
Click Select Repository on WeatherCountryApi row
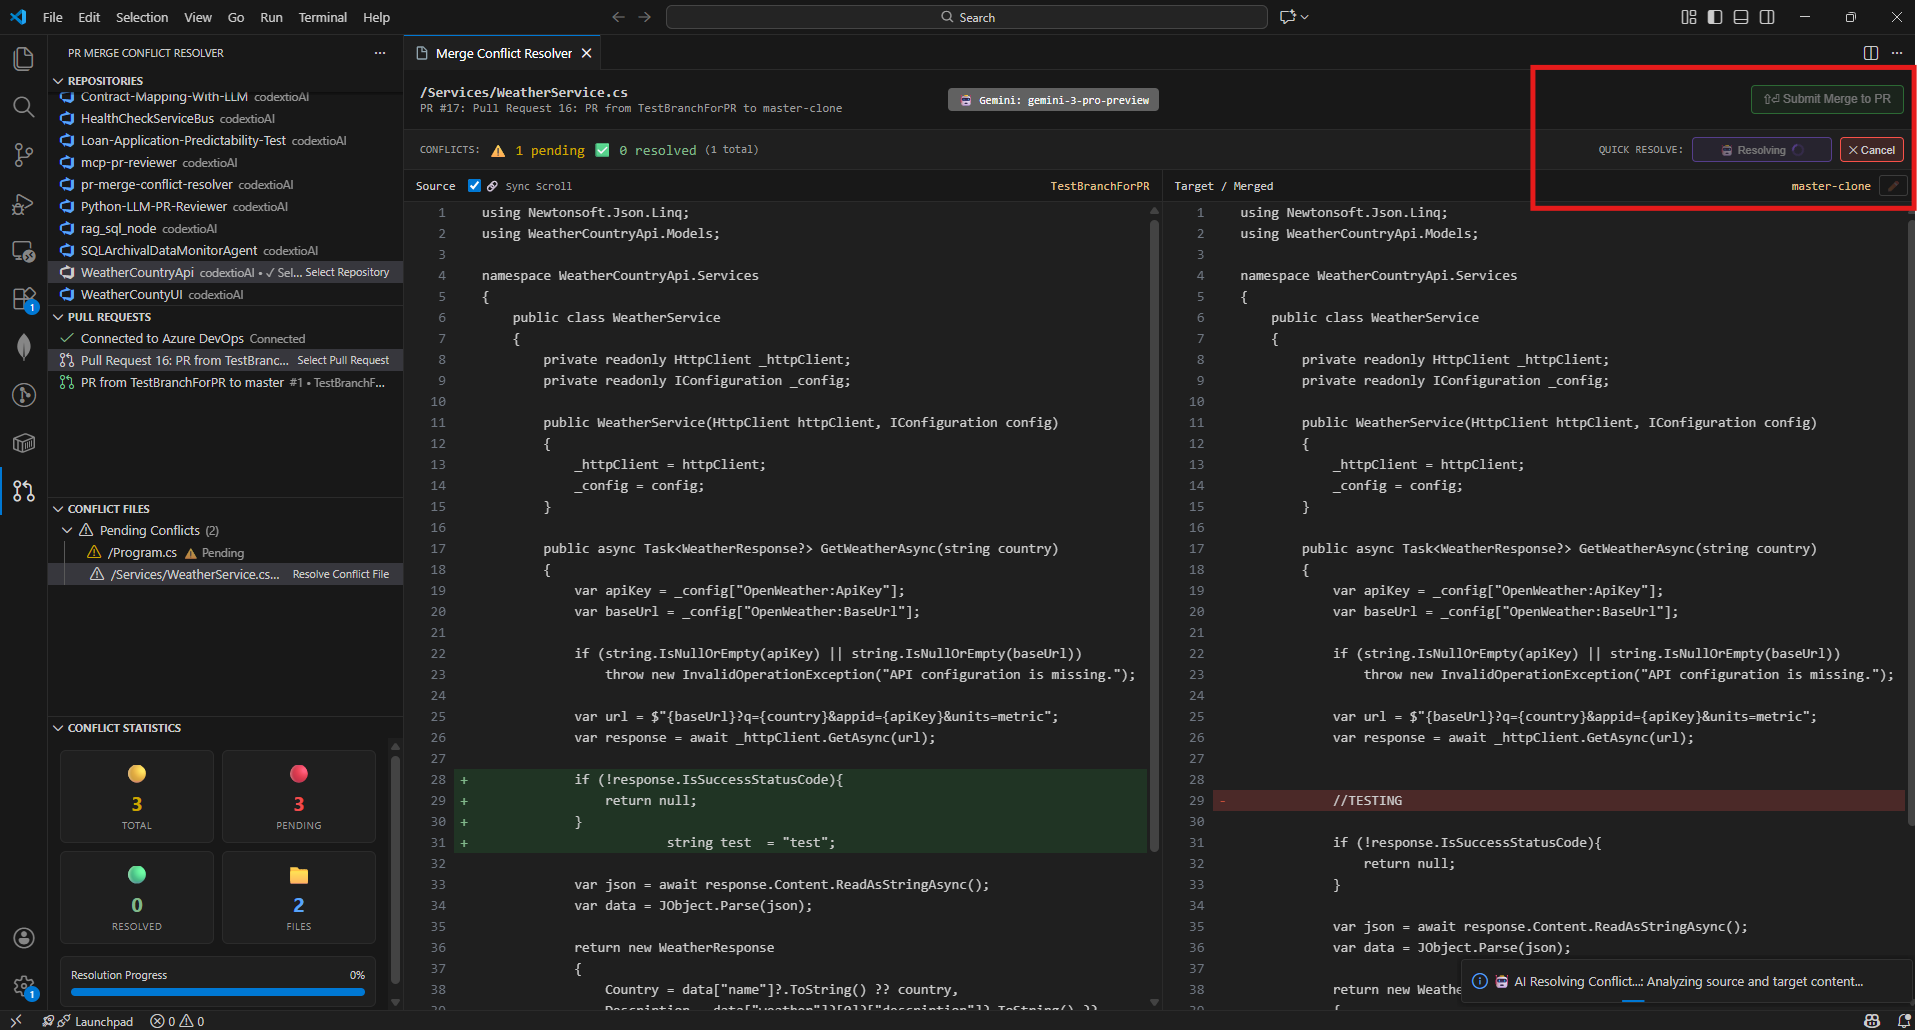(x=347, y=273)
